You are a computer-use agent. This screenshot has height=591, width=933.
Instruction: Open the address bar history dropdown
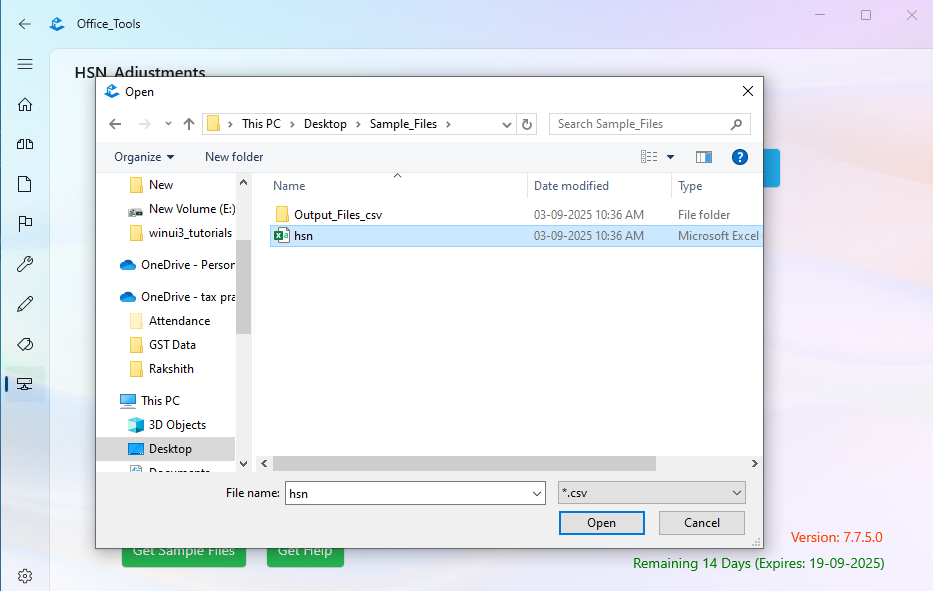click(505, 124)
